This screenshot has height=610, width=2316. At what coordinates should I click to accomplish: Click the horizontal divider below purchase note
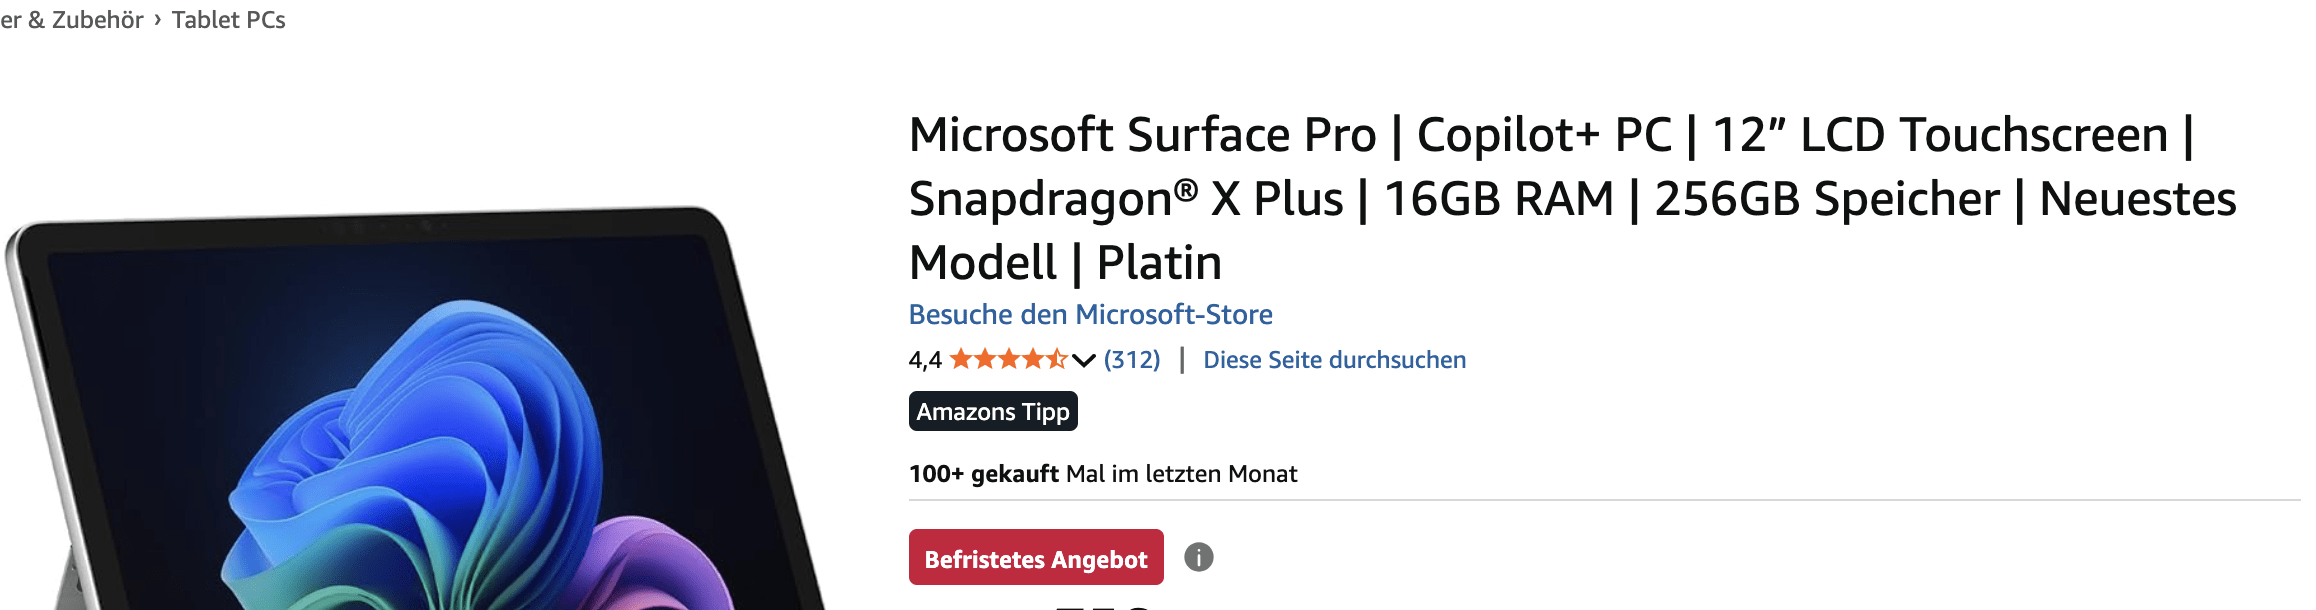pyautogui.click(x=1600, y=500)
